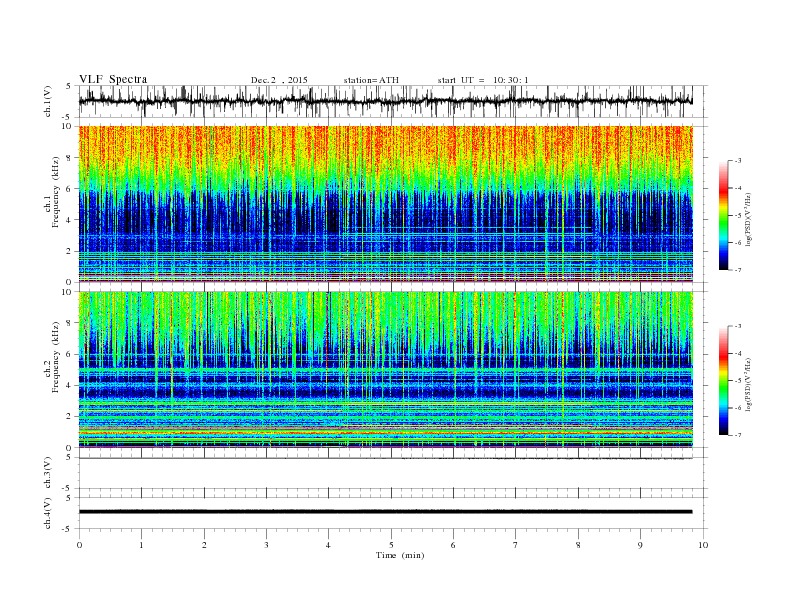Click the 'Time (min)' axis label
This screenshot has height=612, width=792.
(400, 555)
